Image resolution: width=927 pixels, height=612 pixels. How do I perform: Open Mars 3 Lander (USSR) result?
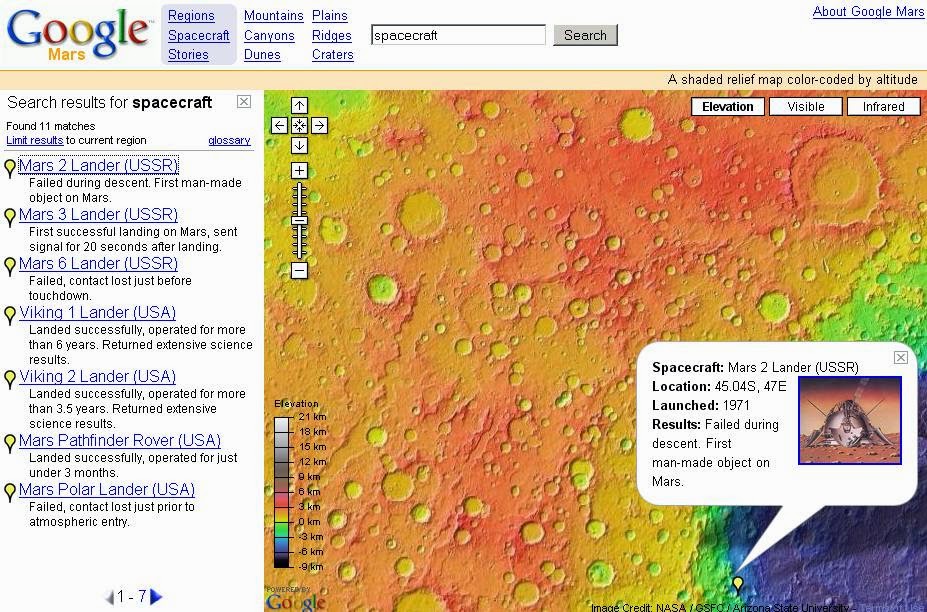(98, 214)
